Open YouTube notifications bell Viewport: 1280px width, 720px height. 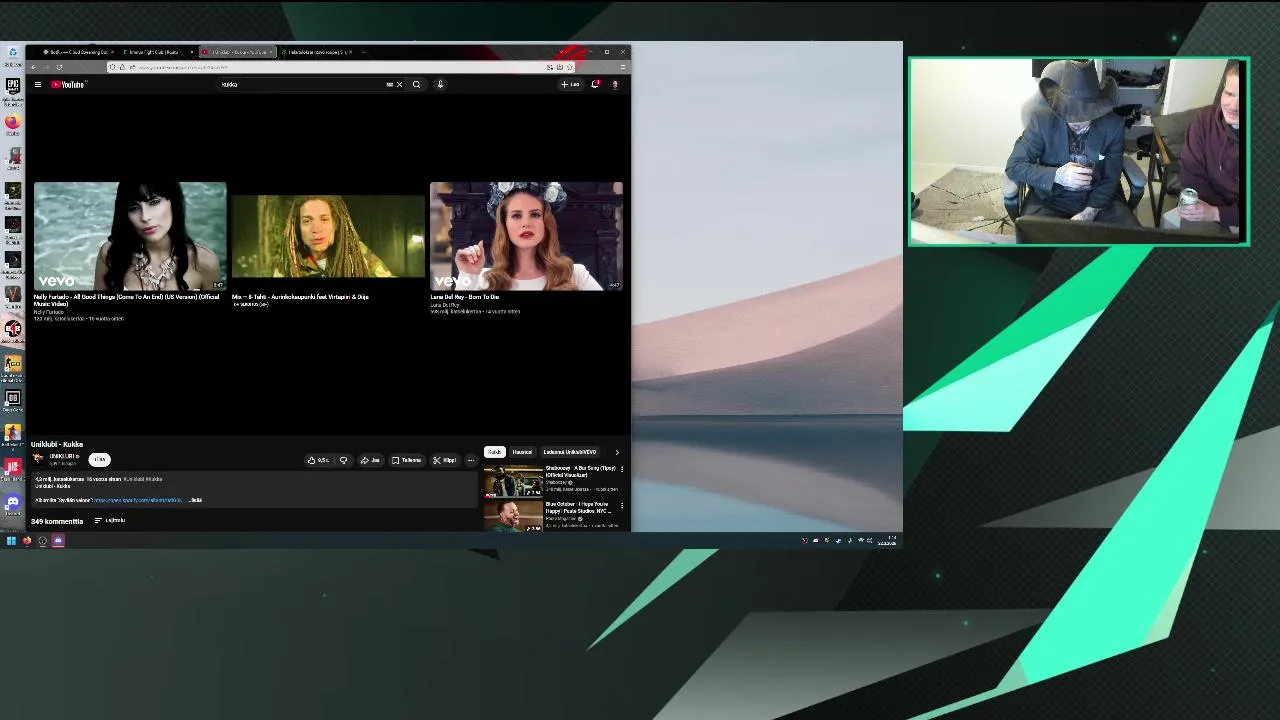(x=595, y=84)
